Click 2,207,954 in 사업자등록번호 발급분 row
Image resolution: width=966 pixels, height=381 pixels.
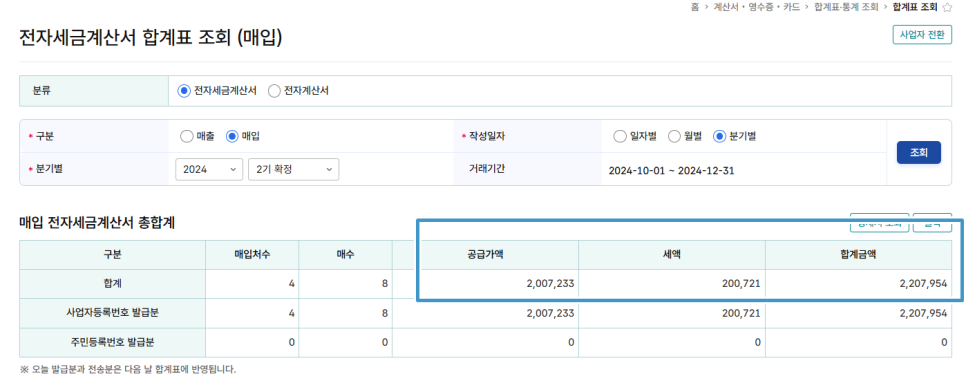coord(923,313)
